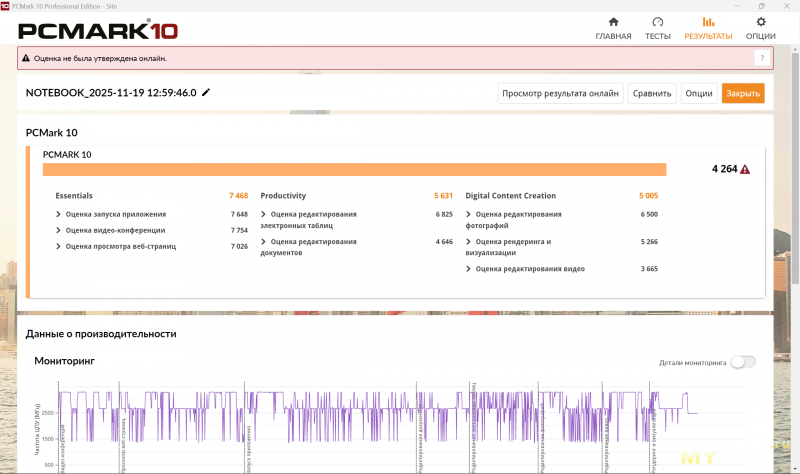The width and height of the screenshot is (800, 474).
Task: Open the ОПЦИИ gear icon
Action: click(x=761, y=21)
